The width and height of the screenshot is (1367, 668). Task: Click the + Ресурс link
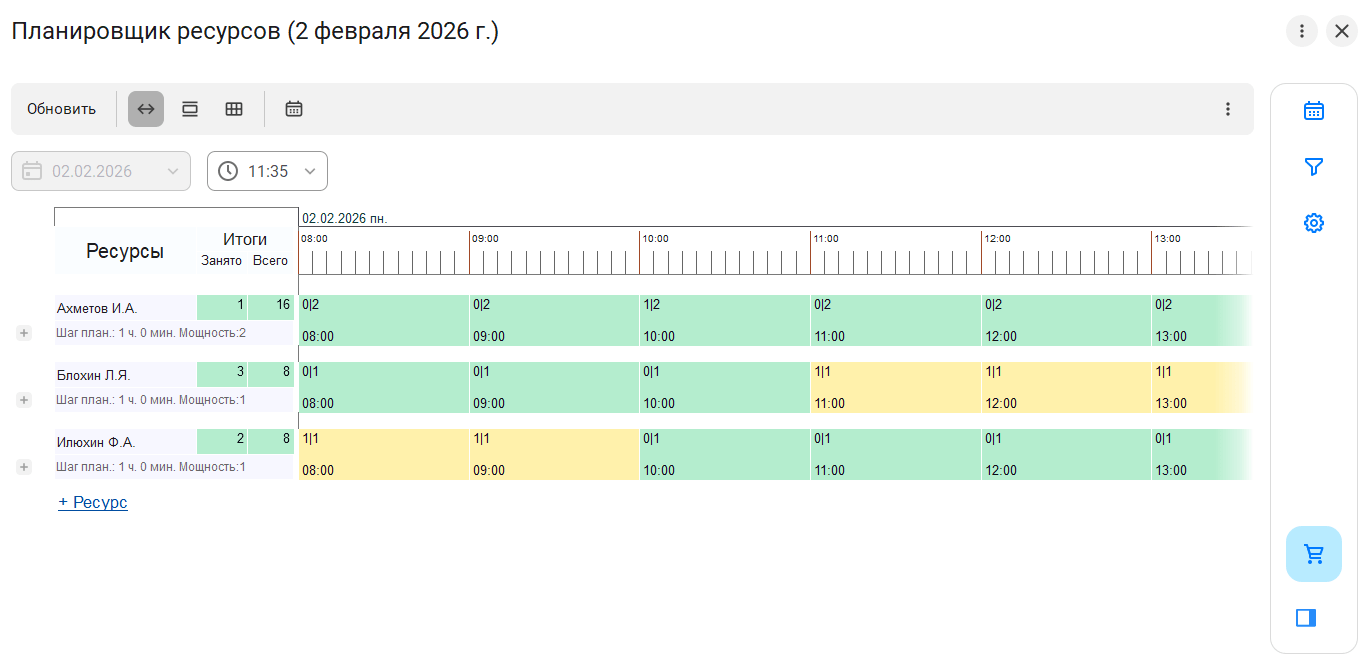click(x=93, y=502)
